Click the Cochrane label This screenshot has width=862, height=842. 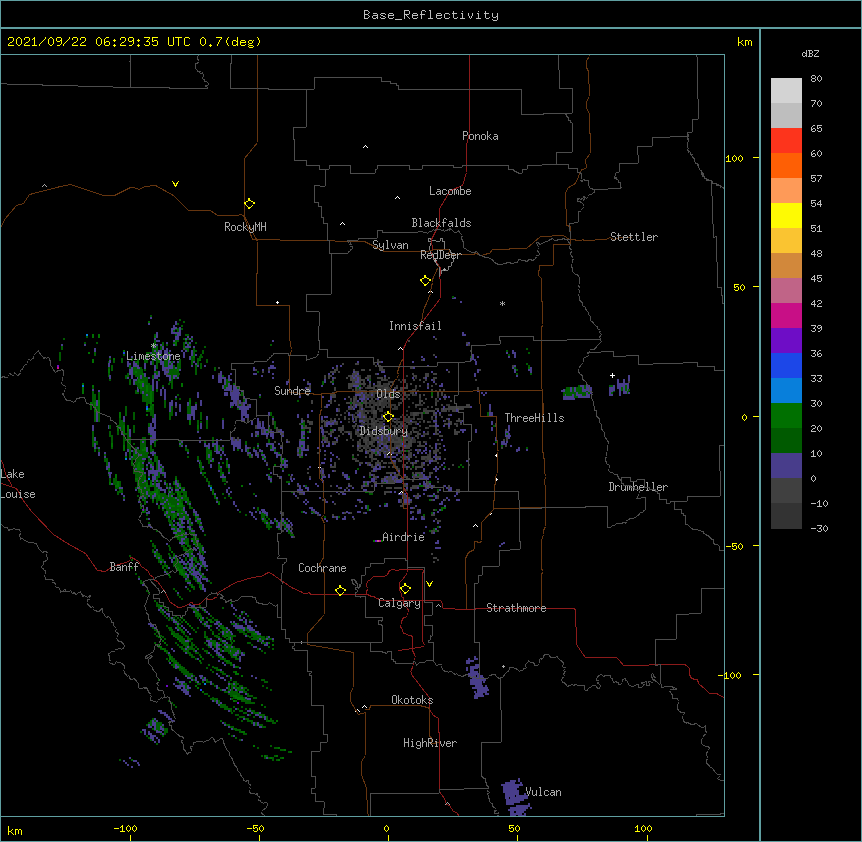322,568
